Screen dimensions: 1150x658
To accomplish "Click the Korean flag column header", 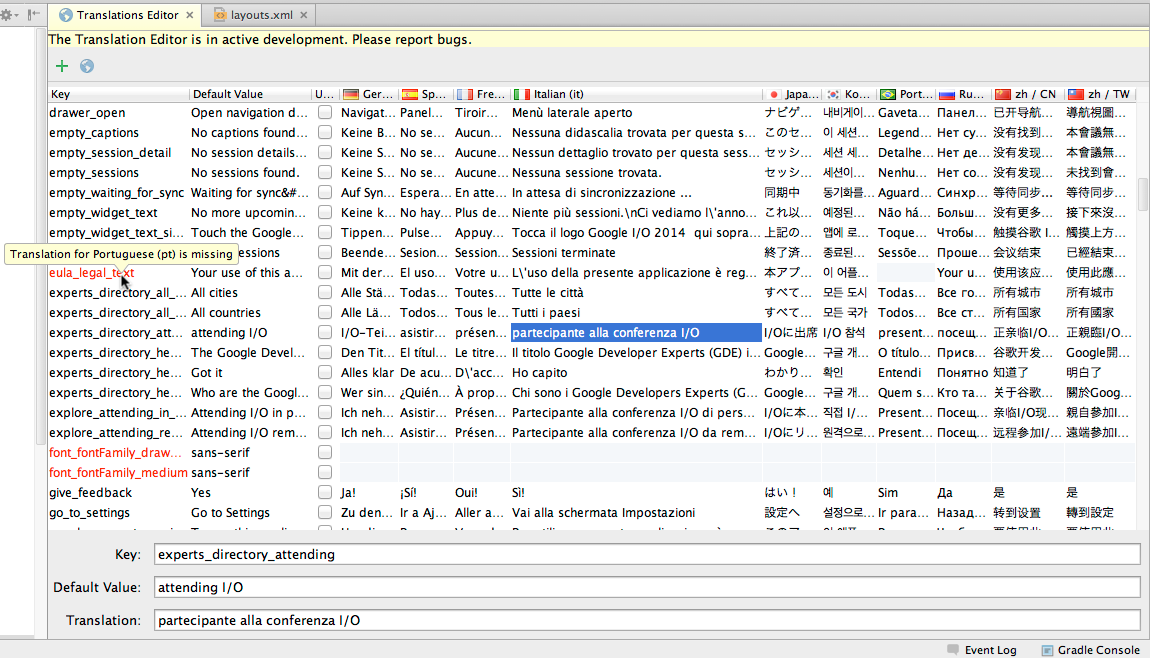I will click(849, 94).
